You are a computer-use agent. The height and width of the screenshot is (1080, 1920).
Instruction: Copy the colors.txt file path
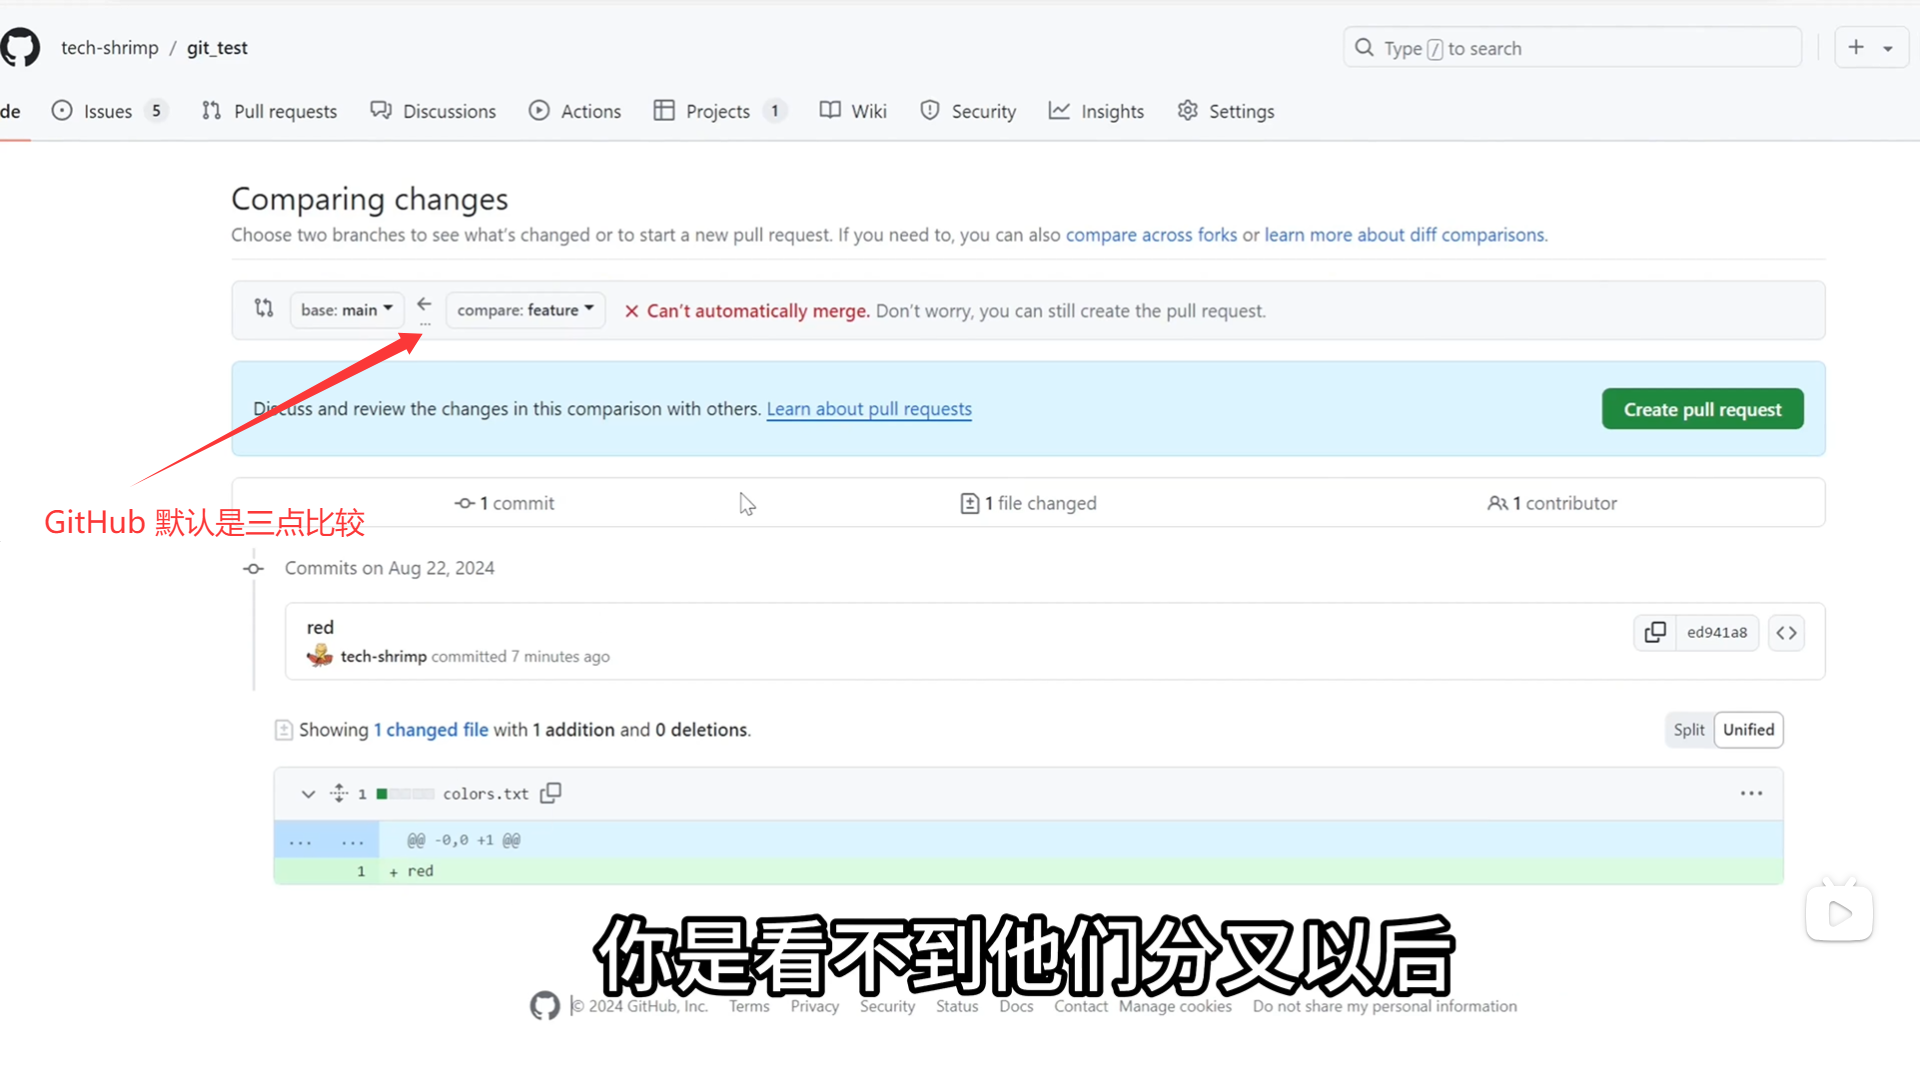pos(550,793)
